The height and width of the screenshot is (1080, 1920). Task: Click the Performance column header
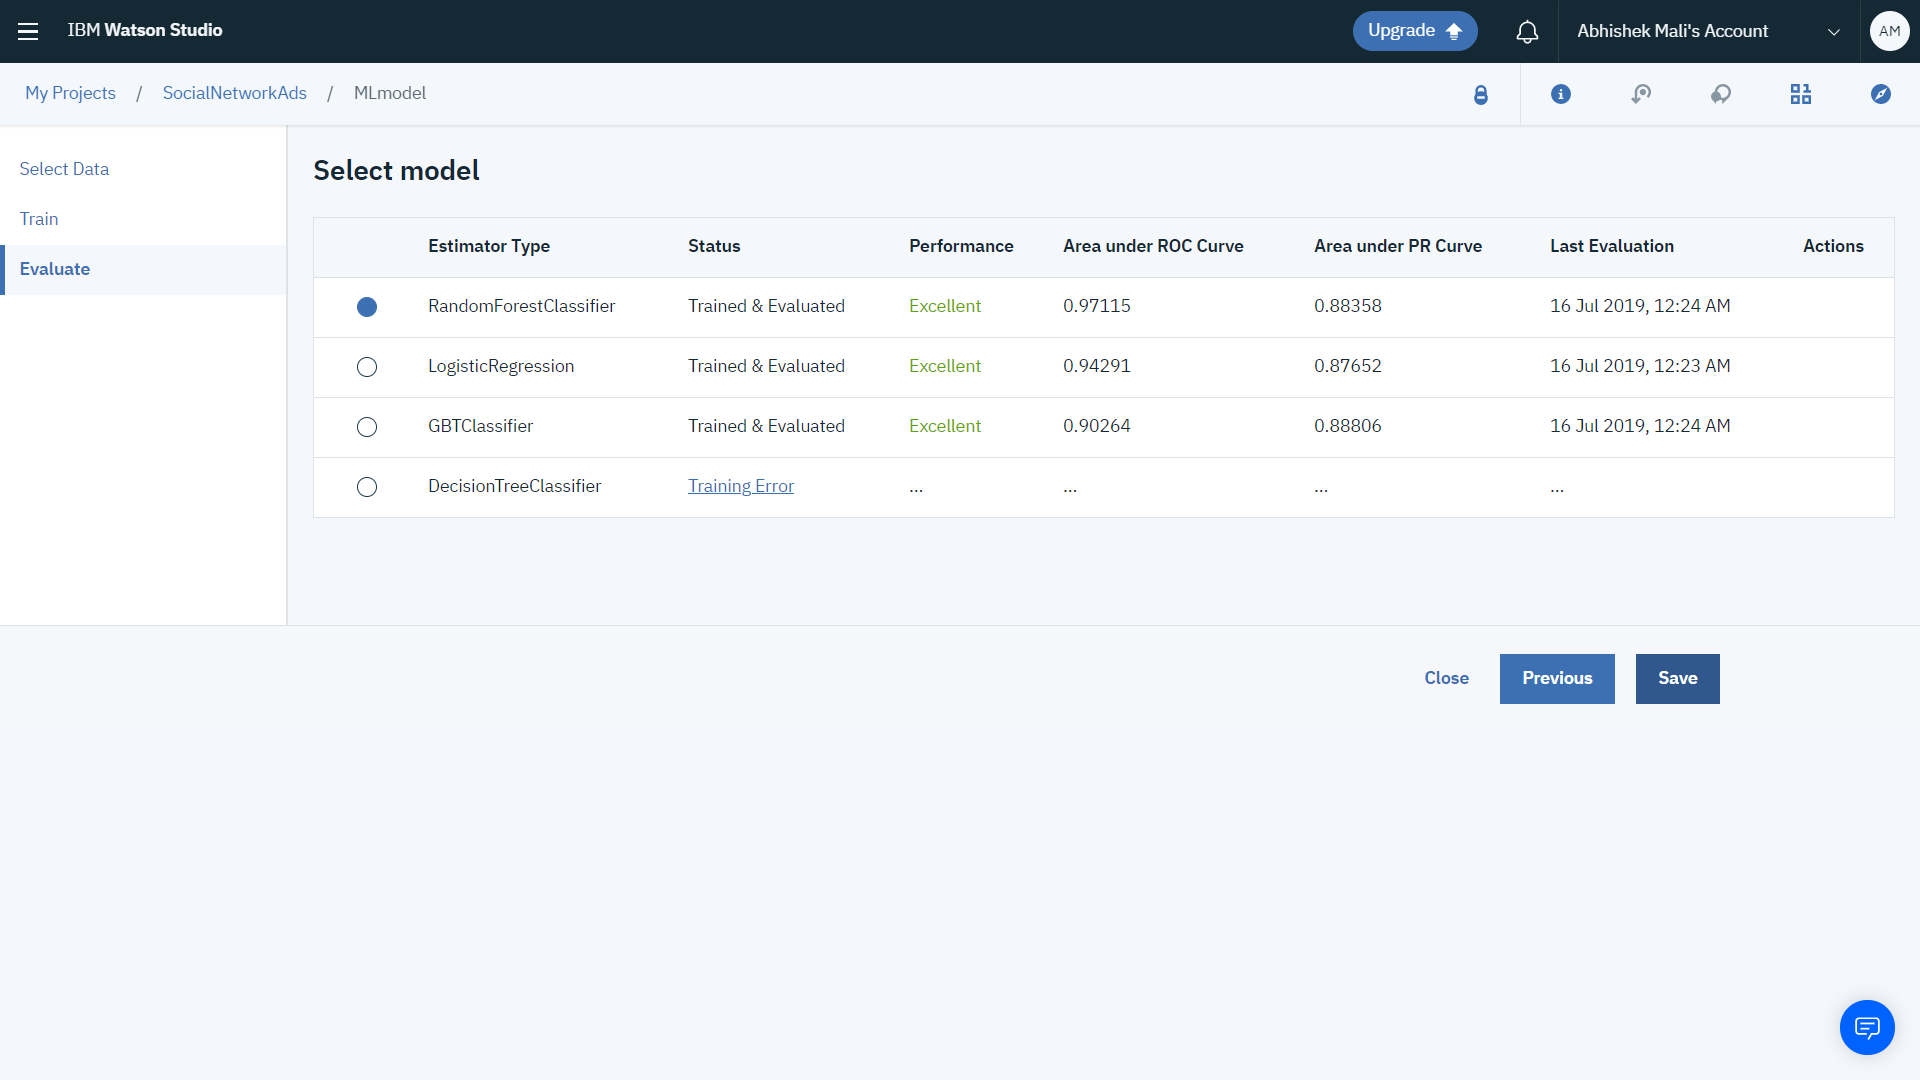coord(961,246)
